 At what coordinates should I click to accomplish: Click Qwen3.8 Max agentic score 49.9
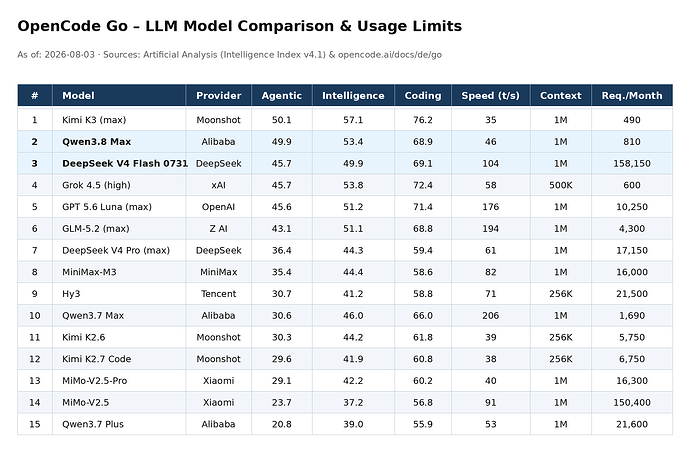(x=282, y=142)
